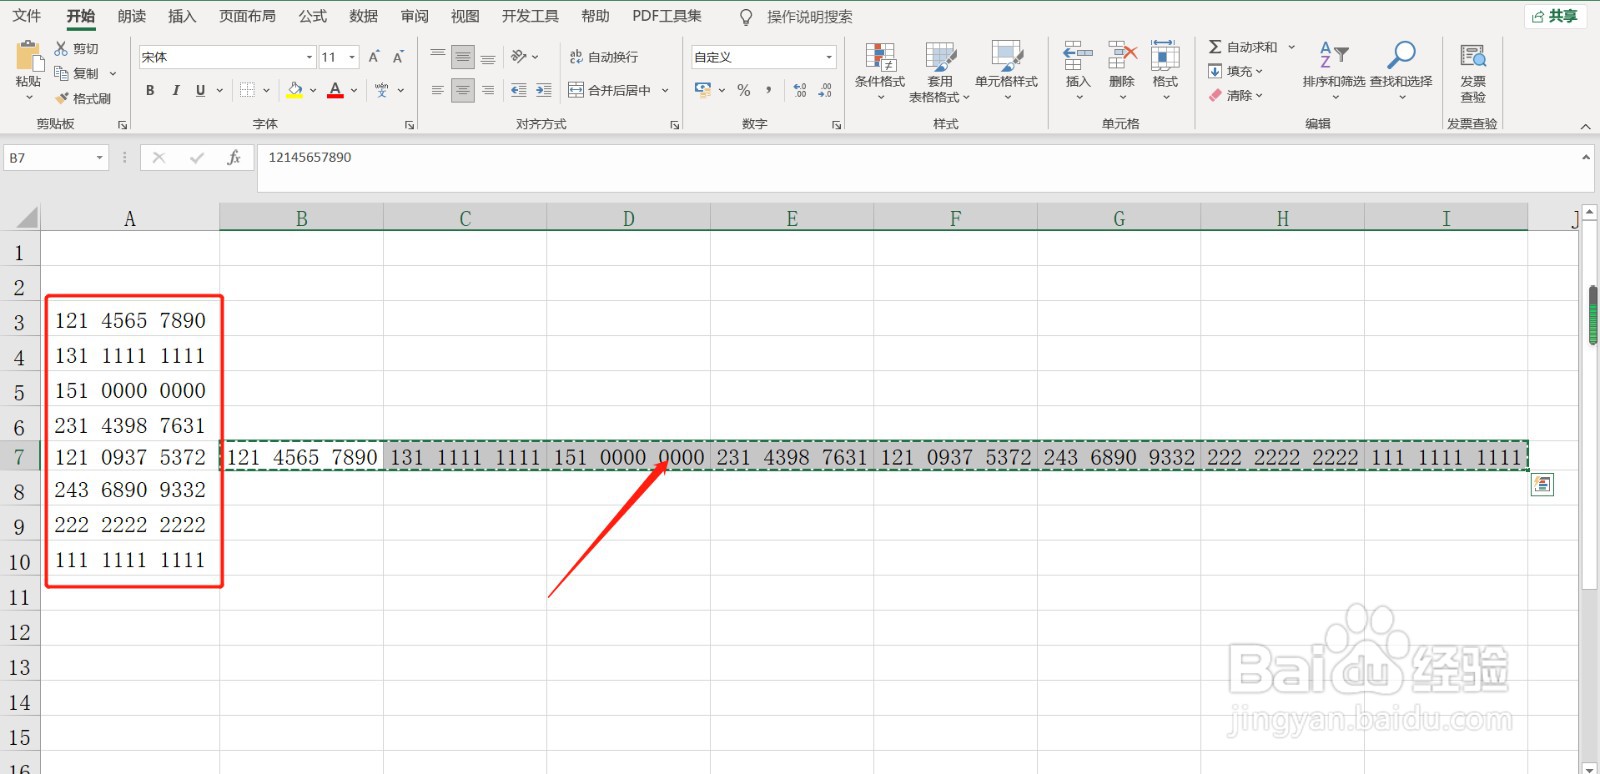Increase font size with larger A icon
Image resolution: width=1600 pixels, height=774 pixels.
pyautogui.click(x=374, y=57)
